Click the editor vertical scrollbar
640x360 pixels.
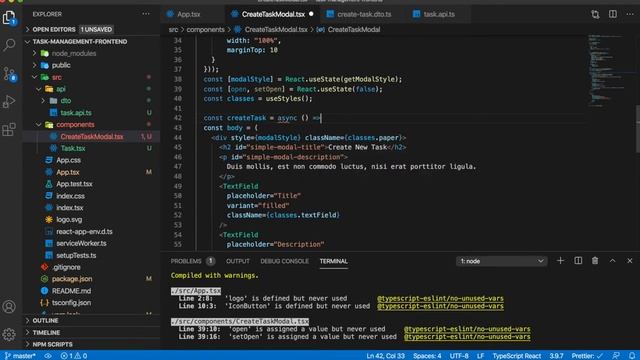point(638,129)
